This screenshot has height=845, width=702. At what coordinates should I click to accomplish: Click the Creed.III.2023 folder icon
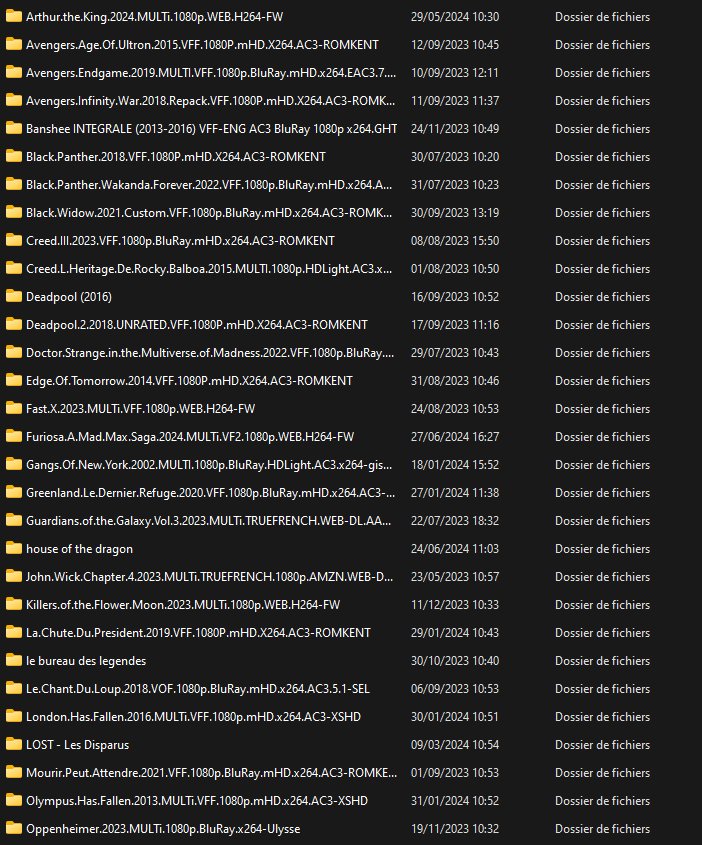(x=13, y=240)
